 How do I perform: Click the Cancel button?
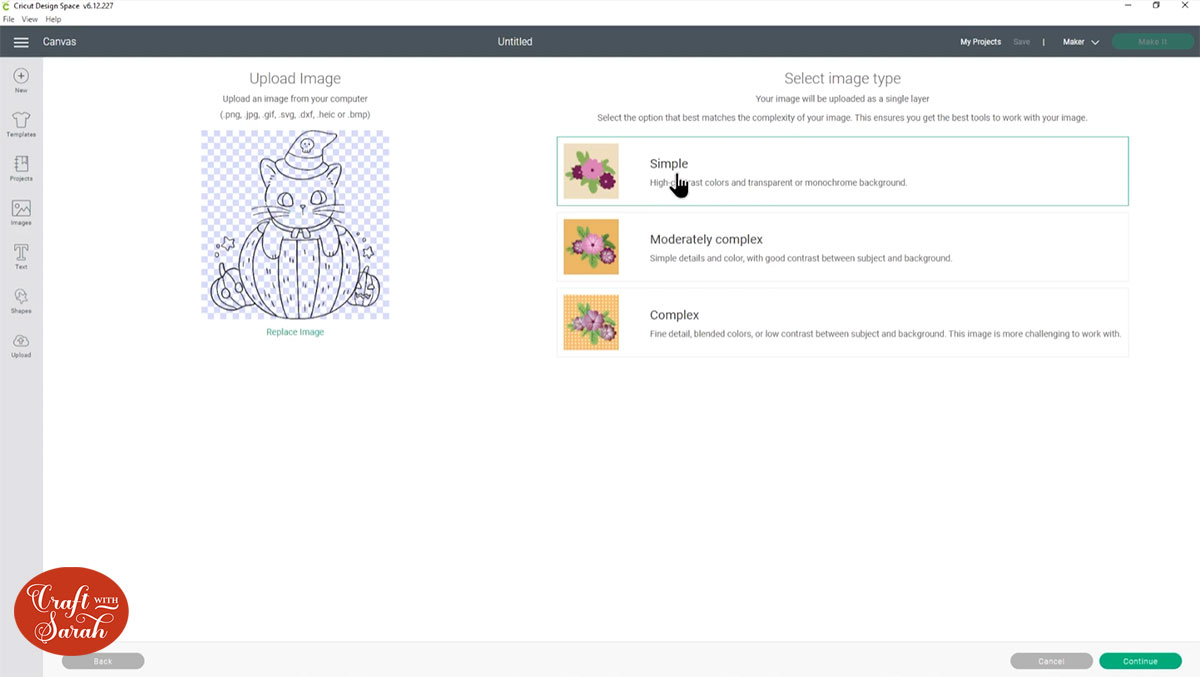coord(1051,661)
